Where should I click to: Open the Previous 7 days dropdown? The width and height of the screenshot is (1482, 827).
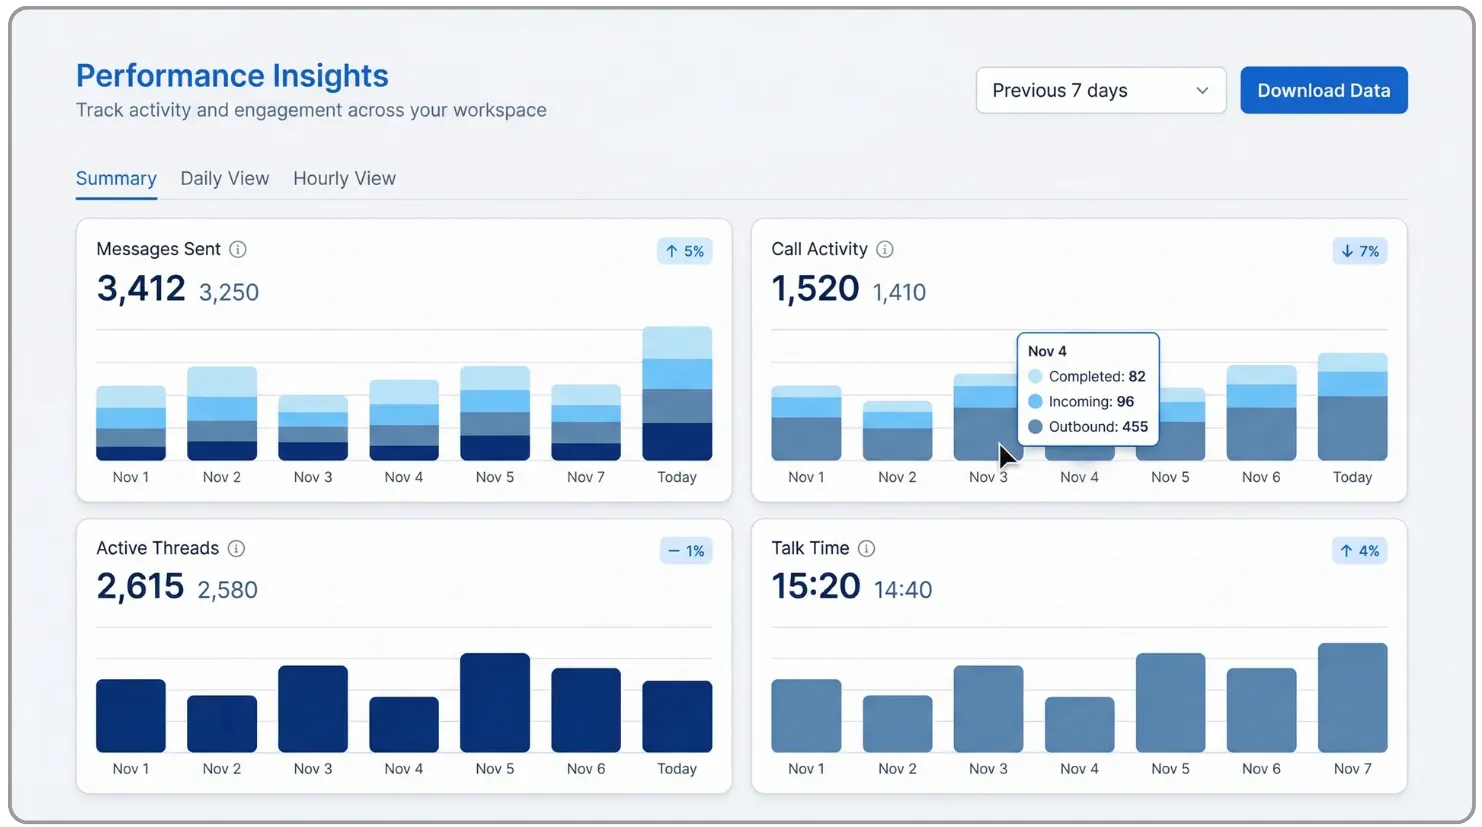1101,90
